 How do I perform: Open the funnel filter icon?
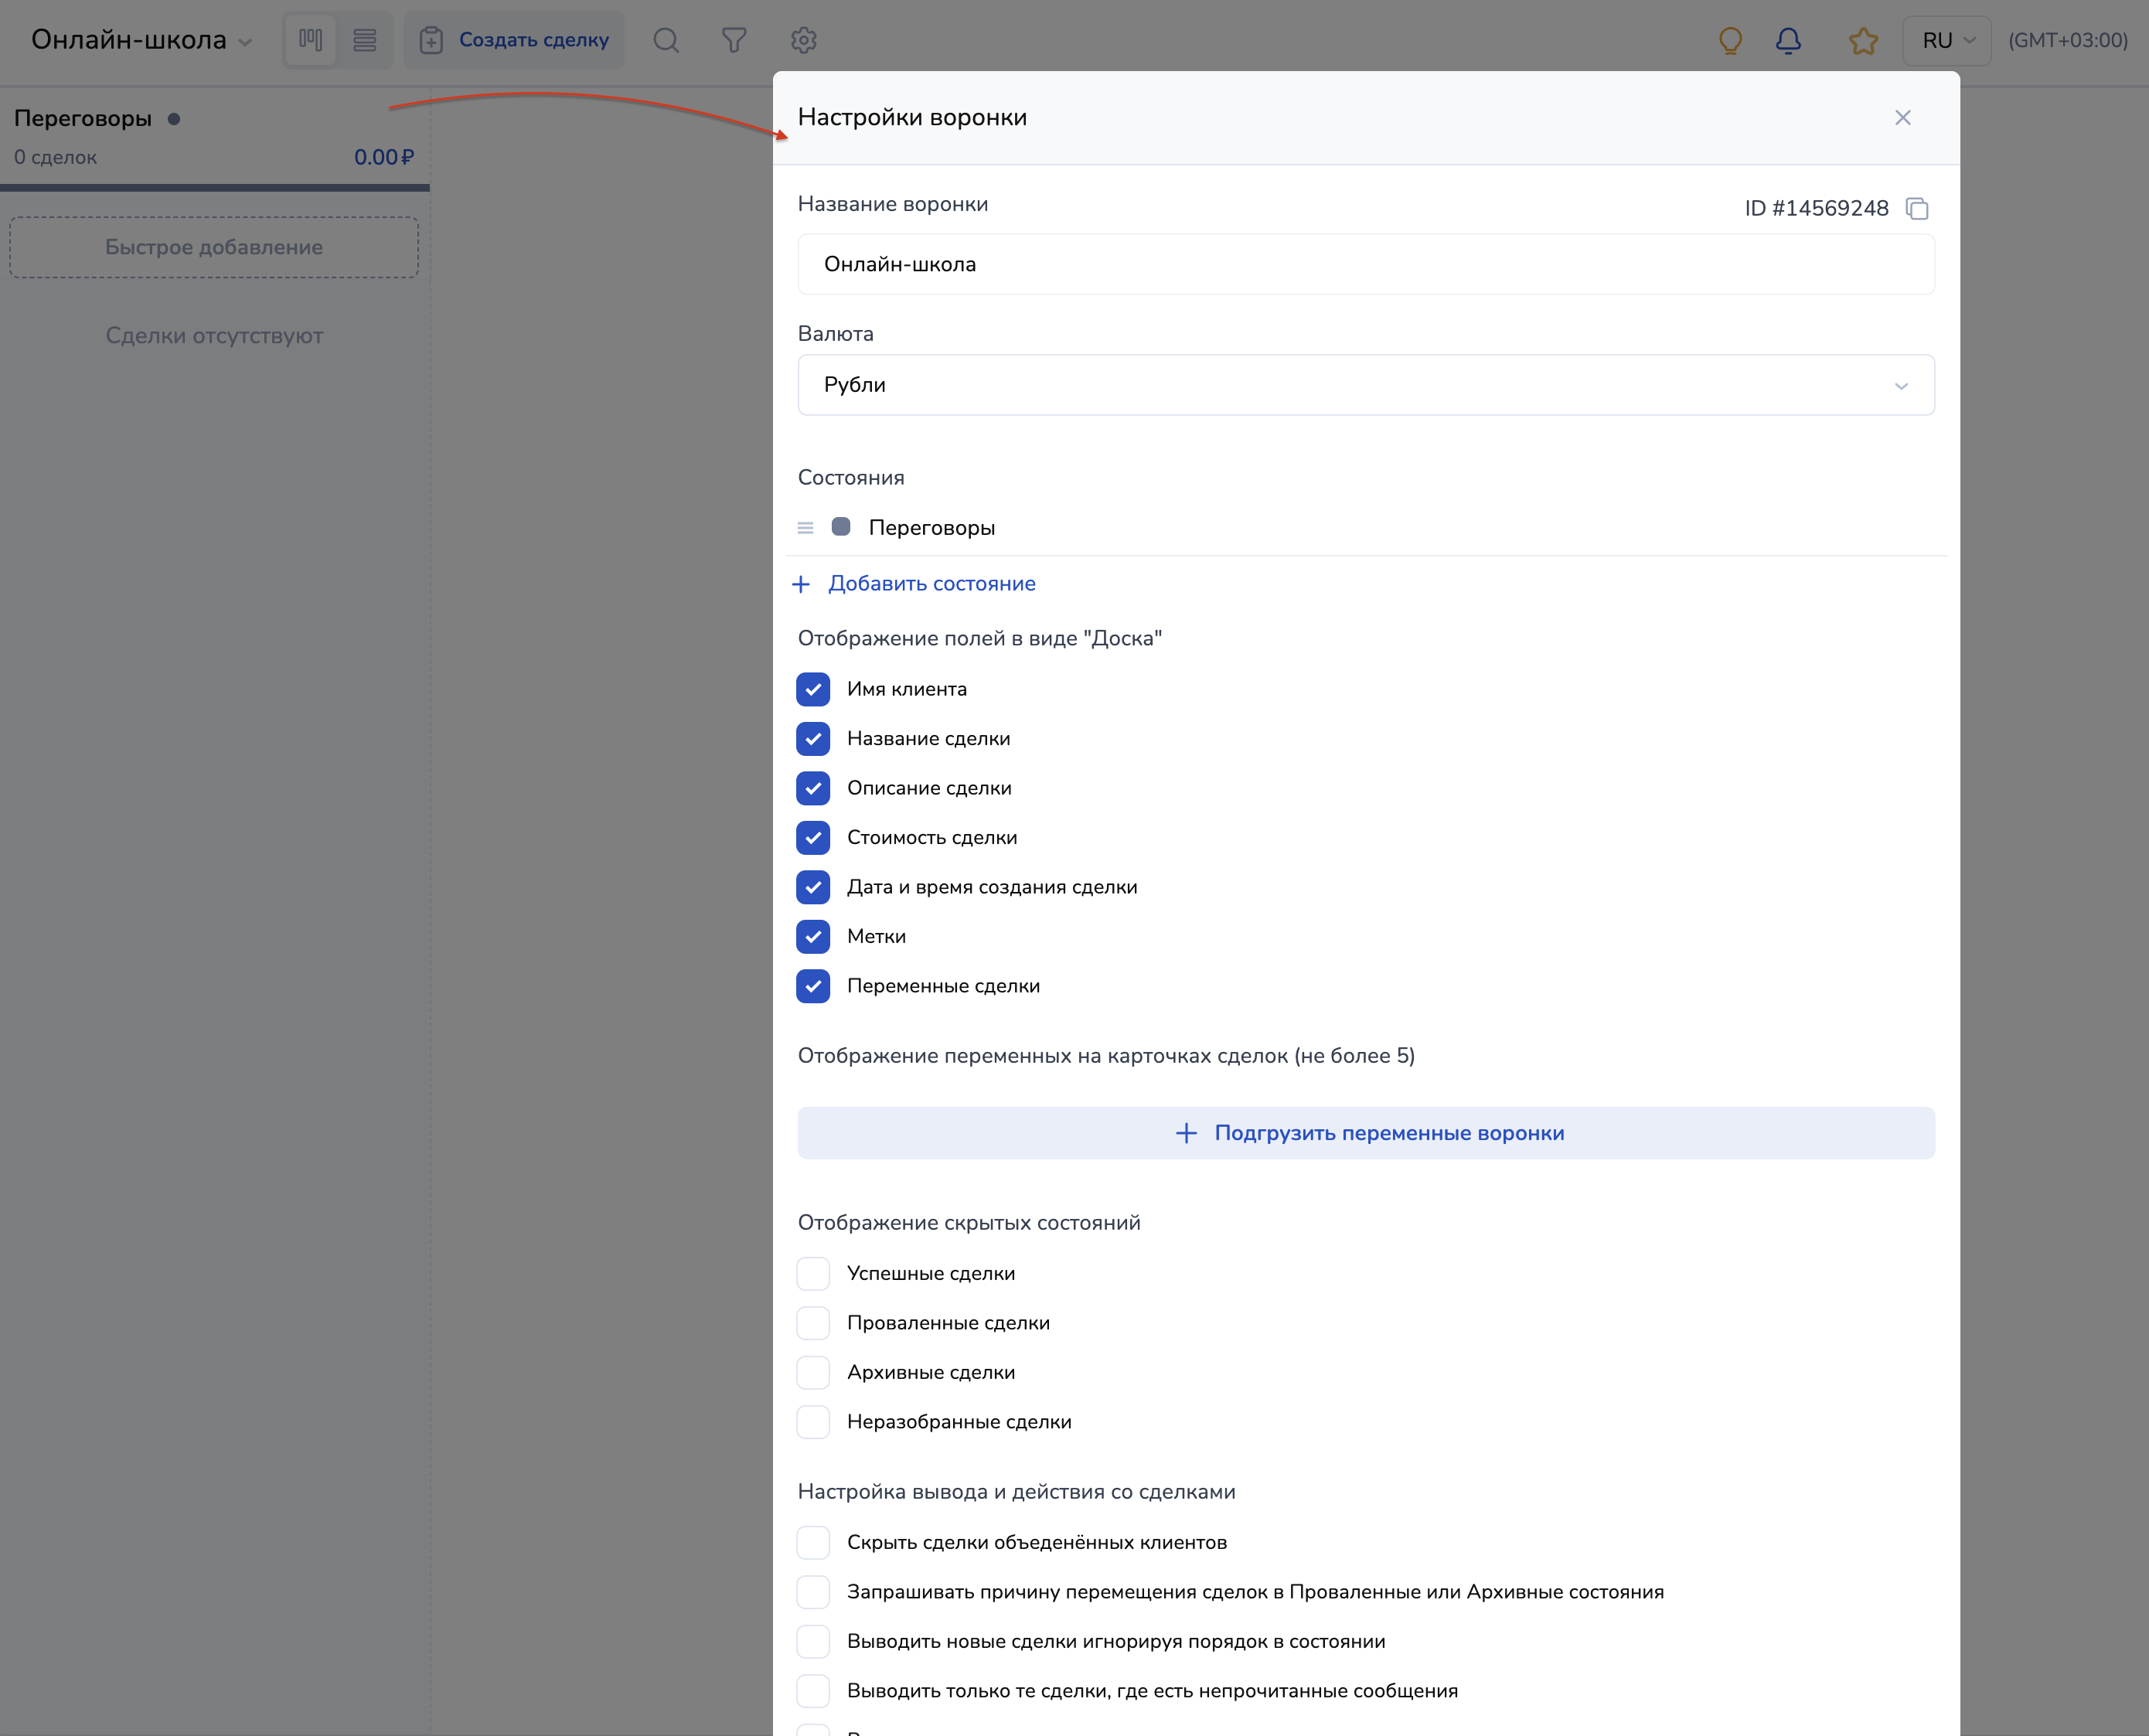[x=734, y=40]
